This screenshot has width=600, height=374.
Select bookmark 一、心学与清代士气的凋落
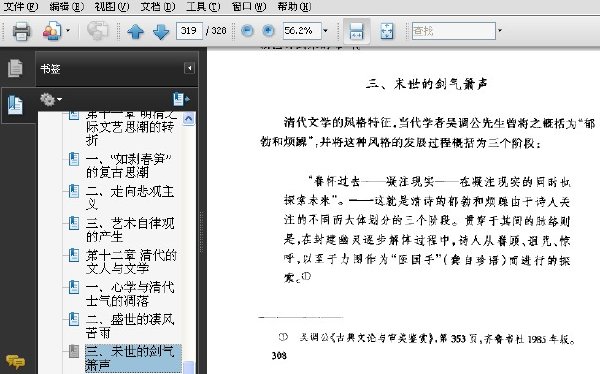[x=130, y=294]
